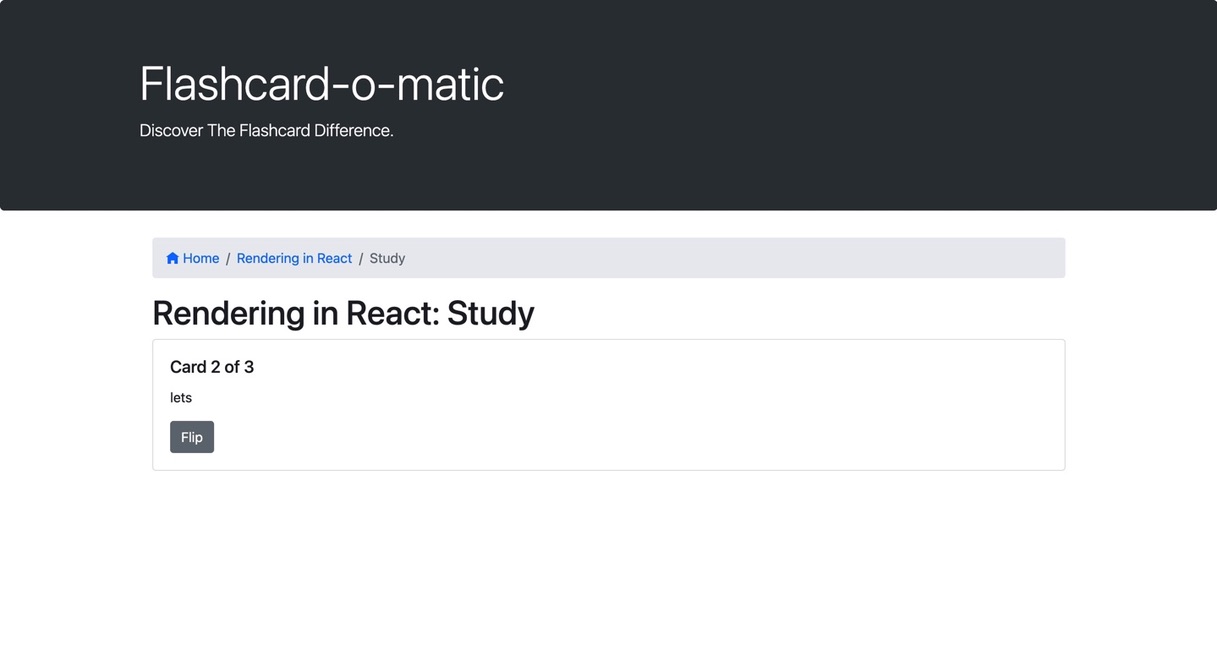Click the word Study in the large heading

tap(491, 313)
